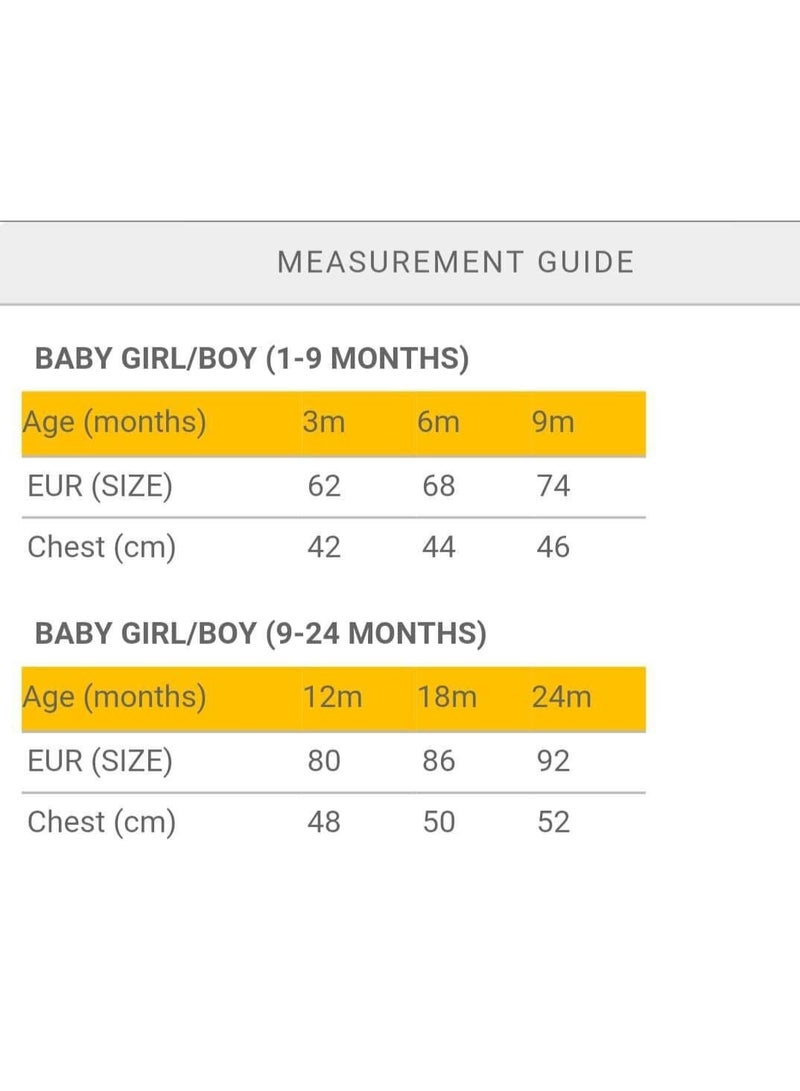Click the 3m age column header
The width and height of the screenshot is (800, 1091).
[x=323, y=422]
